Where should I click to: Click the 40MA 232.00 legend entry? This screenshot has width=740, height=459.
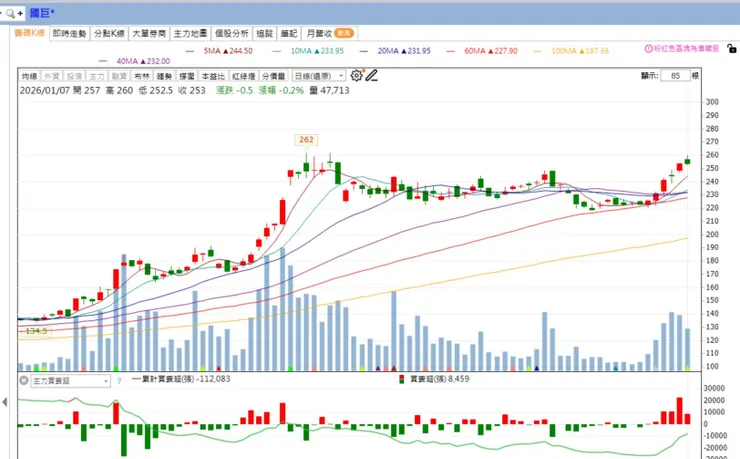135,61
